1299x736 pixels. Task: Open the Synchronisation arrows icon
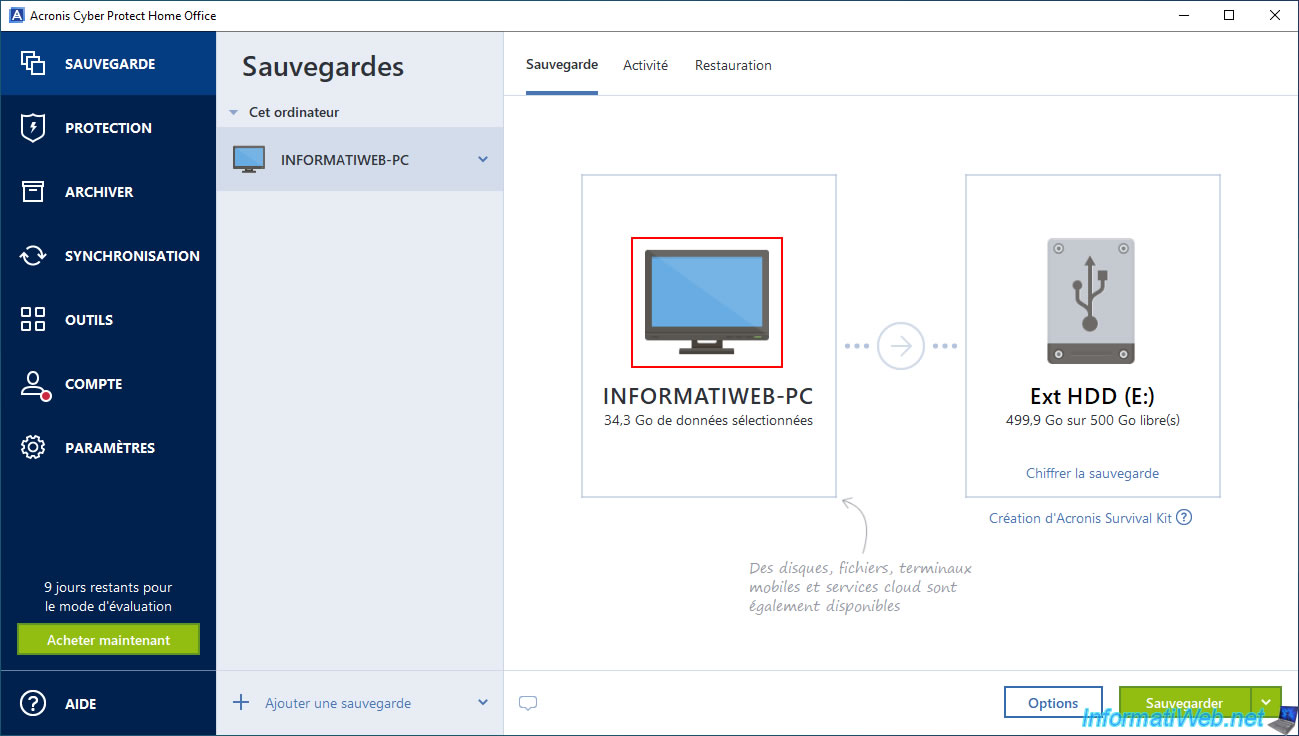tap(33, 256)
